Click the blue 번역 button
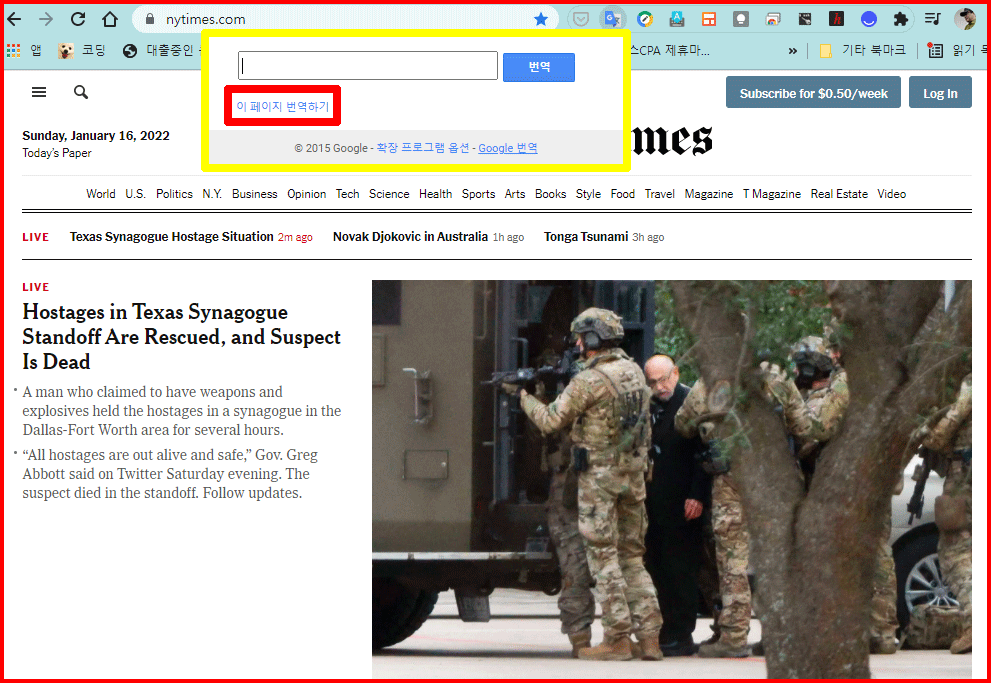Viewport: 991px width, 683px height. [x=538, y=67]
